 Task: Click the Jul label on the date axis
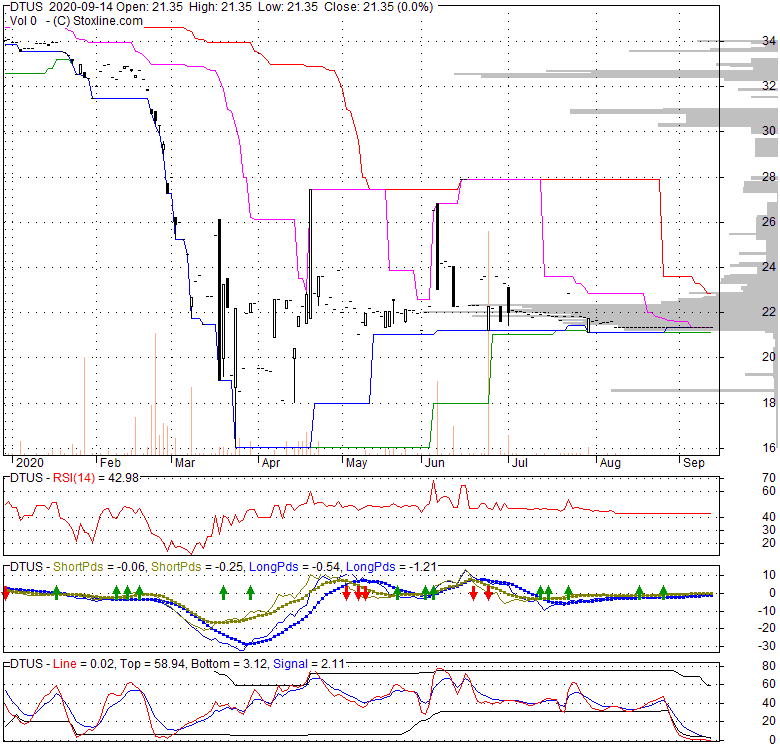pyautogui.click(x=519, y=463)
